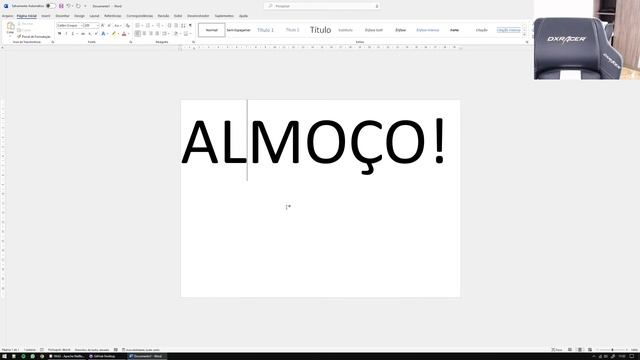Click the Save icon in title bar

point(61,6)
